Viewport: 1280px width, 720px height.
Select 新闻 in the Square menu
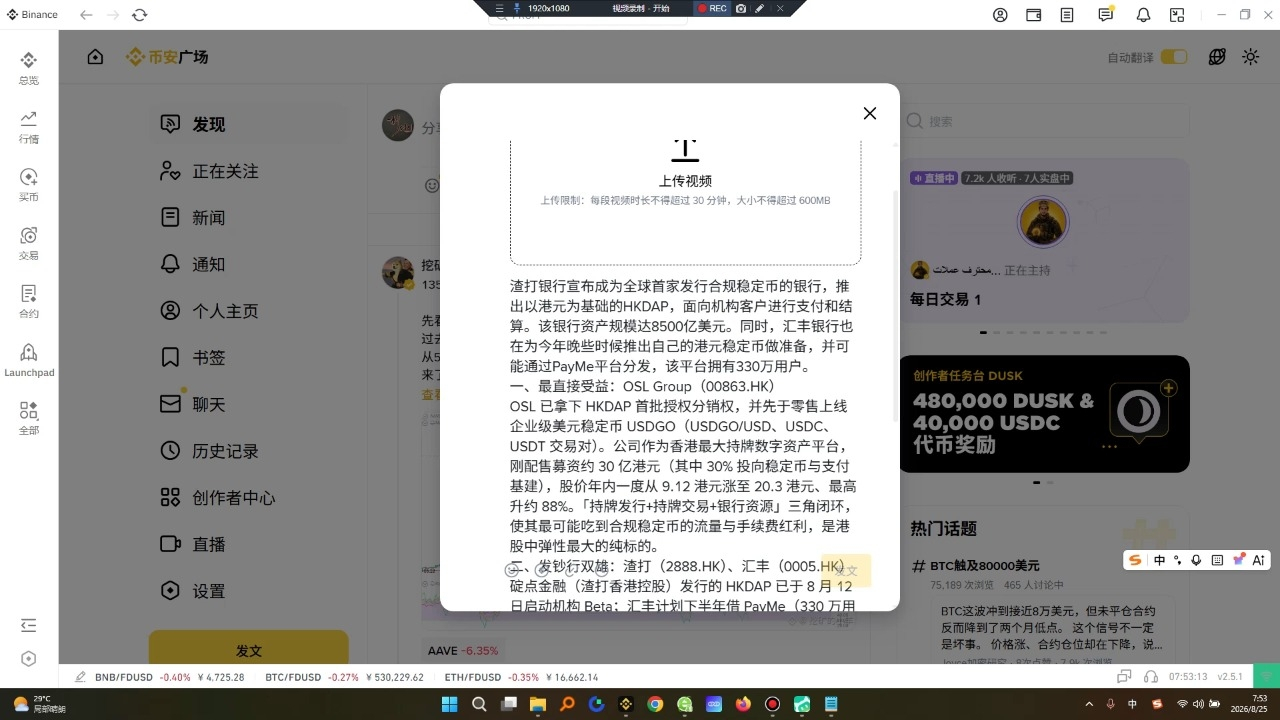point(249,217)
